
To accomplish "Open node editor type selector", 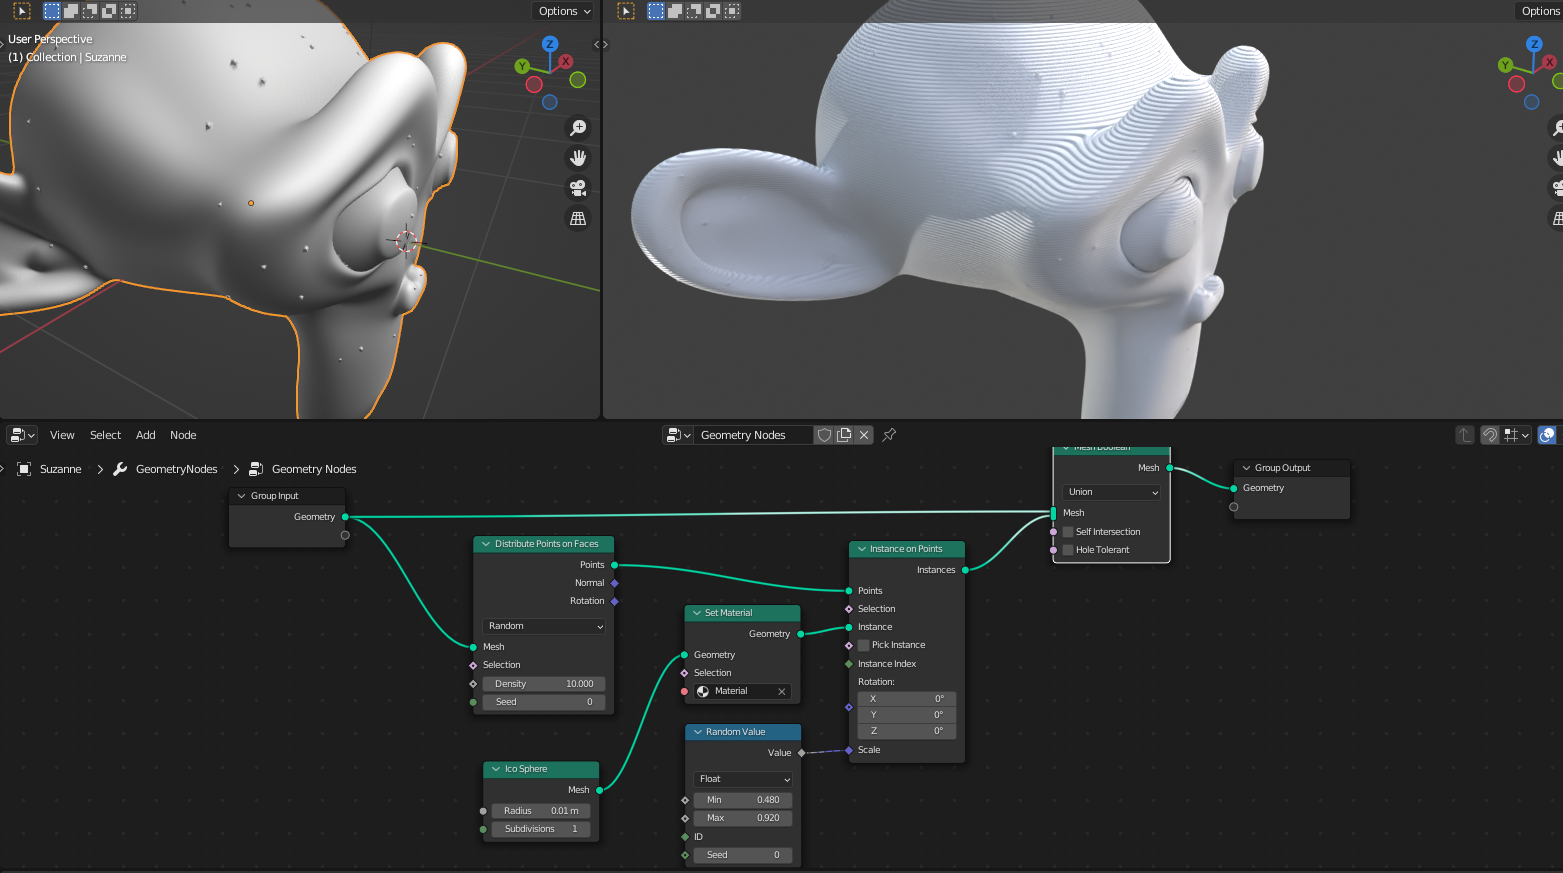I will tap(22, 435).
